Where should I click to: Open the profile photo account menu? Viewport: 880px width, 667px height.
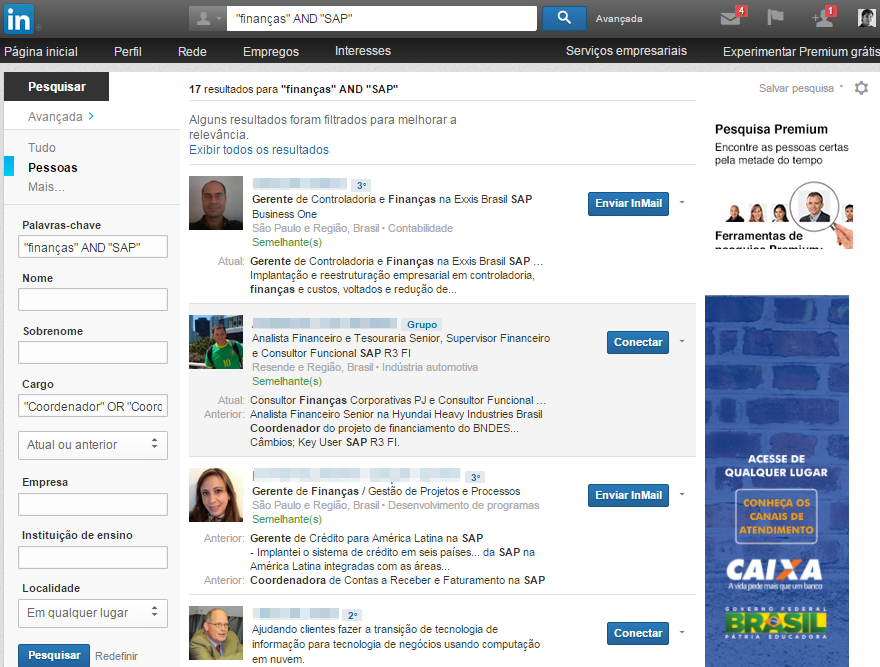[x=867, y=18]
